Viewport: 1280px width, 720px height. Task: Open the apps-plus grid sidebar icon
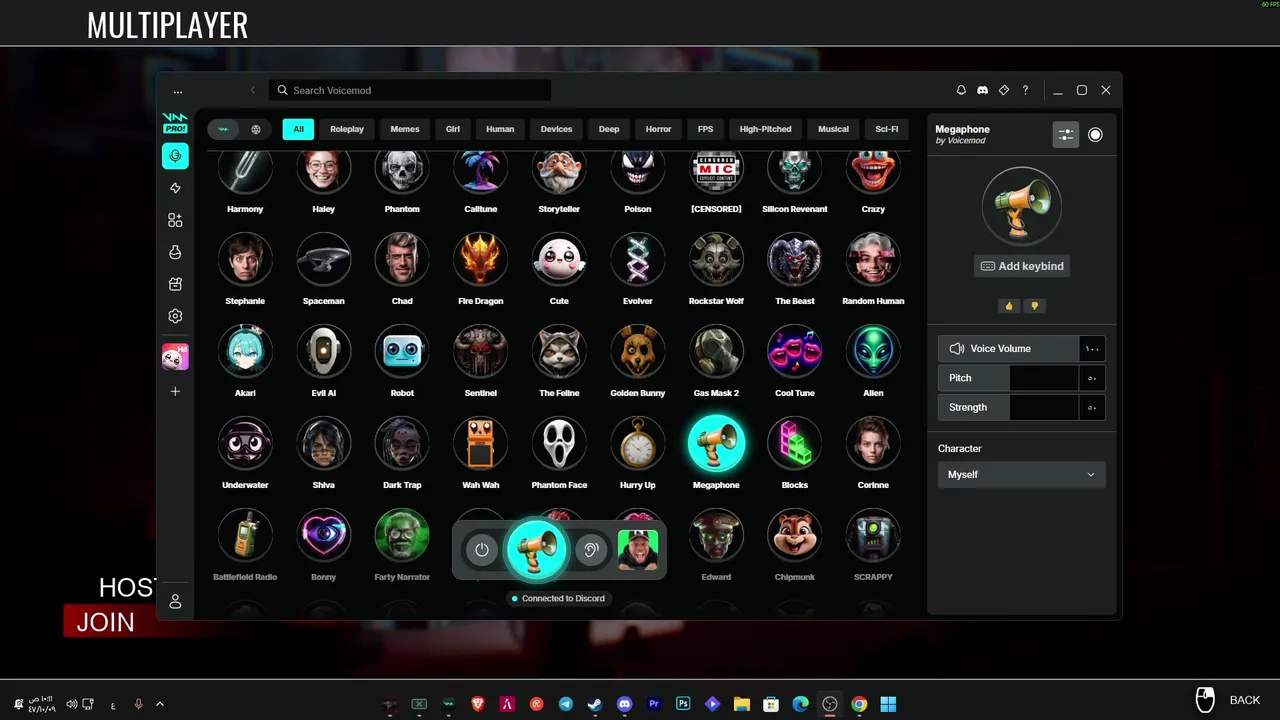coord(175,220)
